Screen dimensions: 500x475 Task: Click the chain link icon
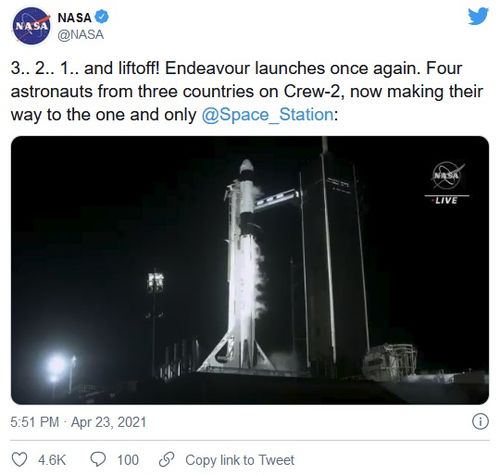point(167,460)
